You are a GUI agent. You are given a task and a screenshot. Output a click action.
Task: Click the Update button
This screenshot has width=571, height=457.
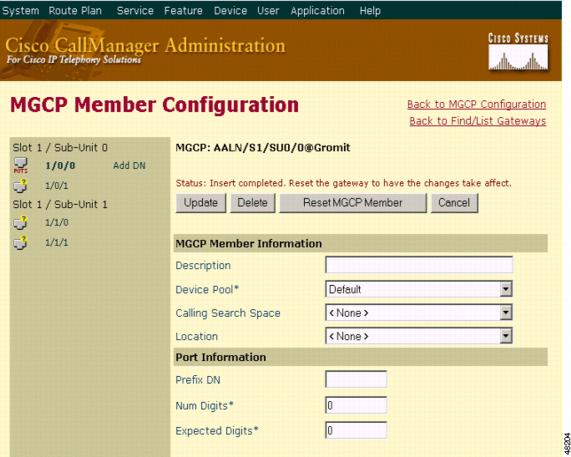201,203
